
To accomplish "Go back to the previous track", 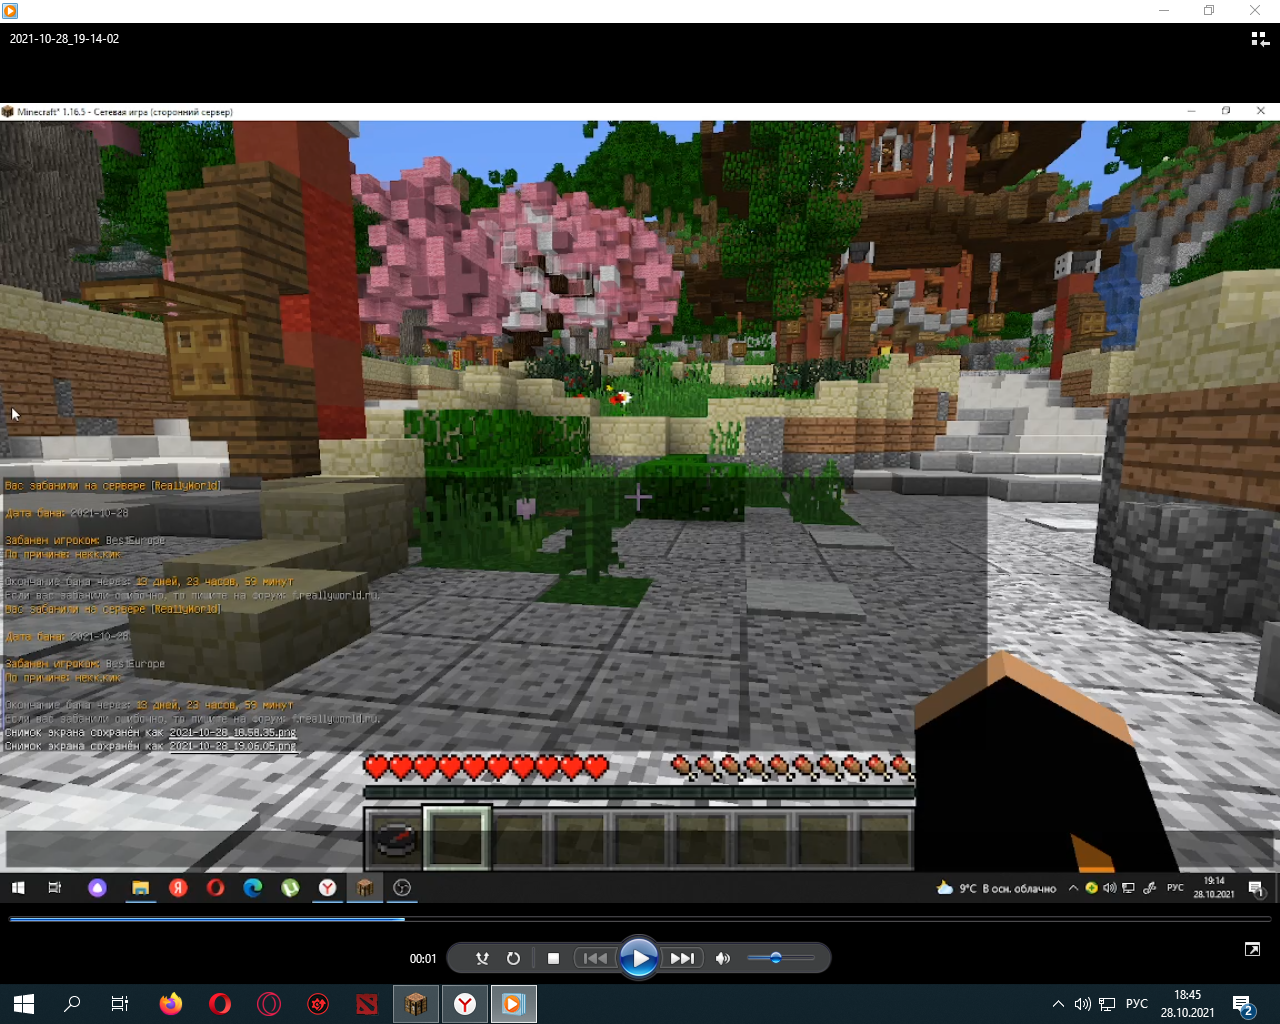I will point(595,958).
